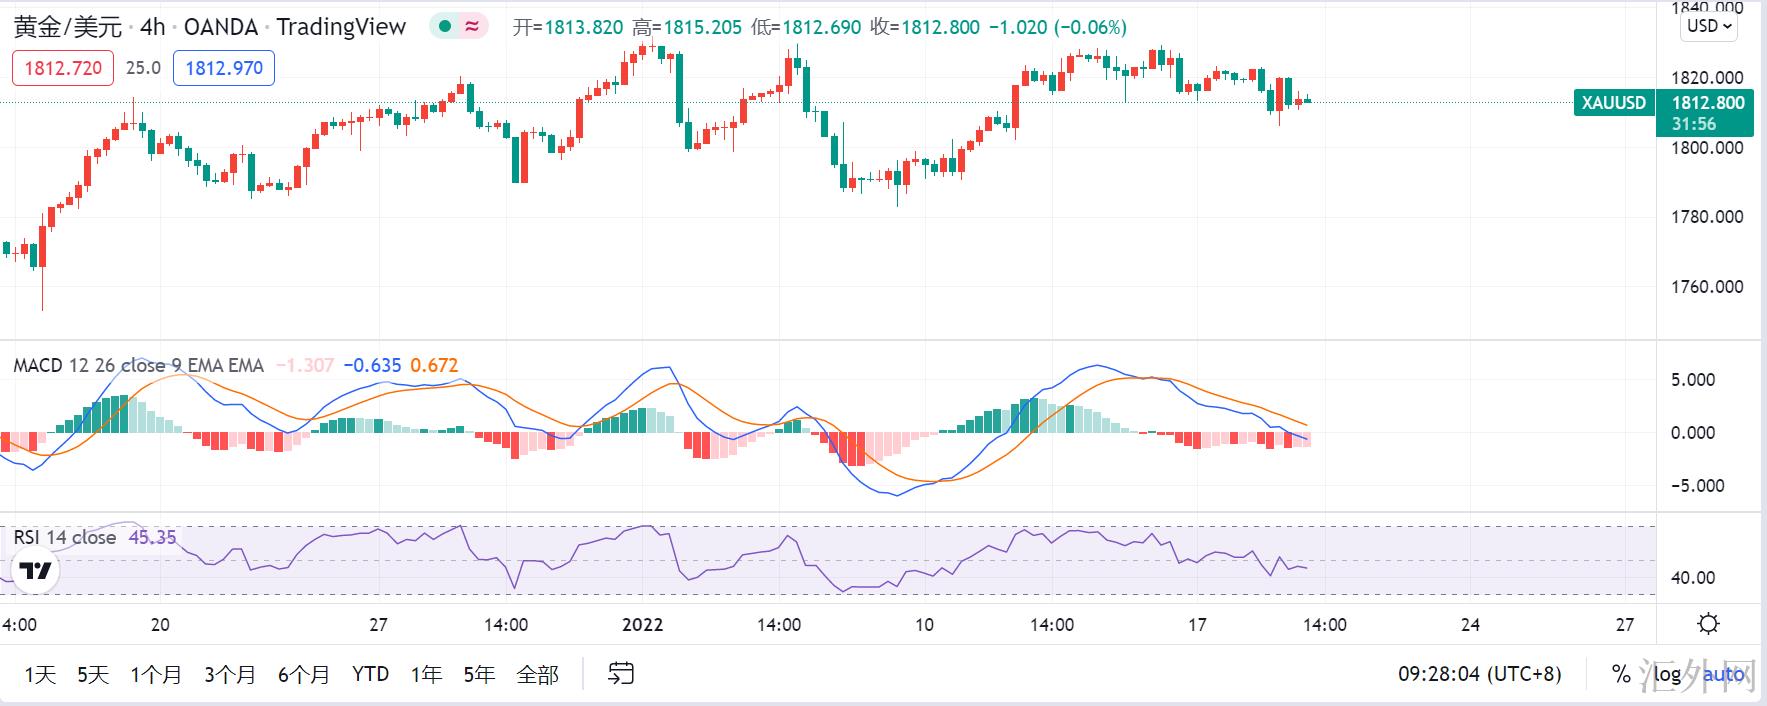This screenshot has width=1767, height=706.
Task: Show 全部 time range data
Action: (x=537, y=675)
